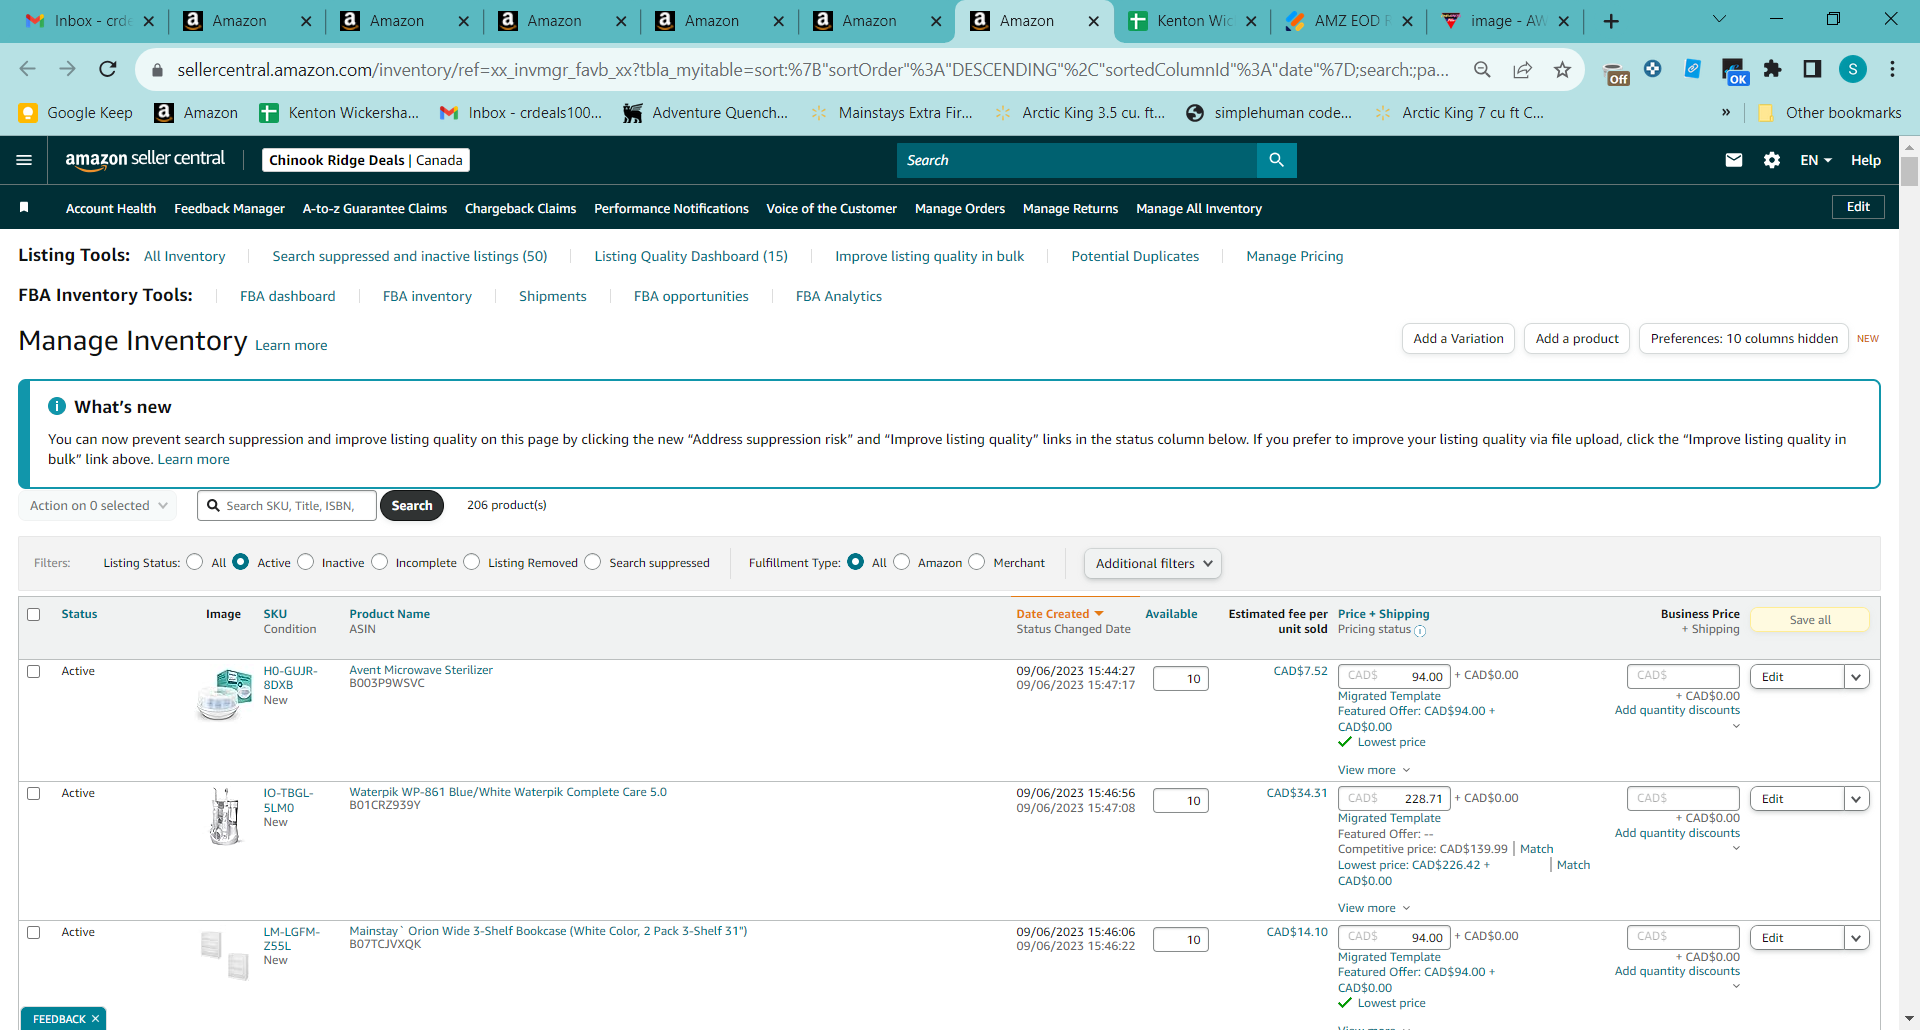The height and width of the screenshot is (1030, 1920).
Task: Select the Incomplete listing status radio
Action: [380, 562]
